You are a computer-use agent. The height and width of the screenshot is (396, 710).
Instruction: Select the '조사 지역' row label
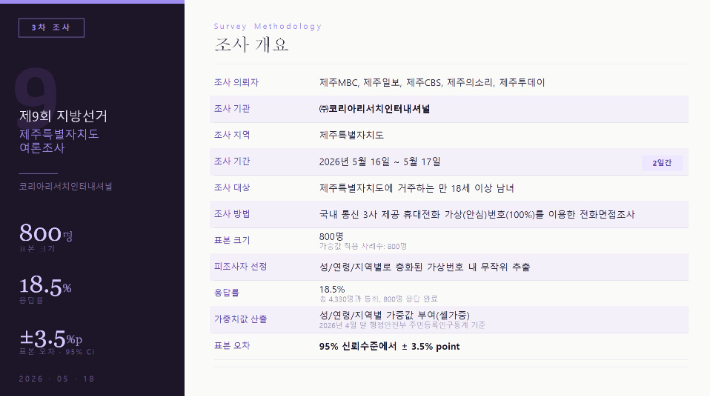(x=232, y=135)
